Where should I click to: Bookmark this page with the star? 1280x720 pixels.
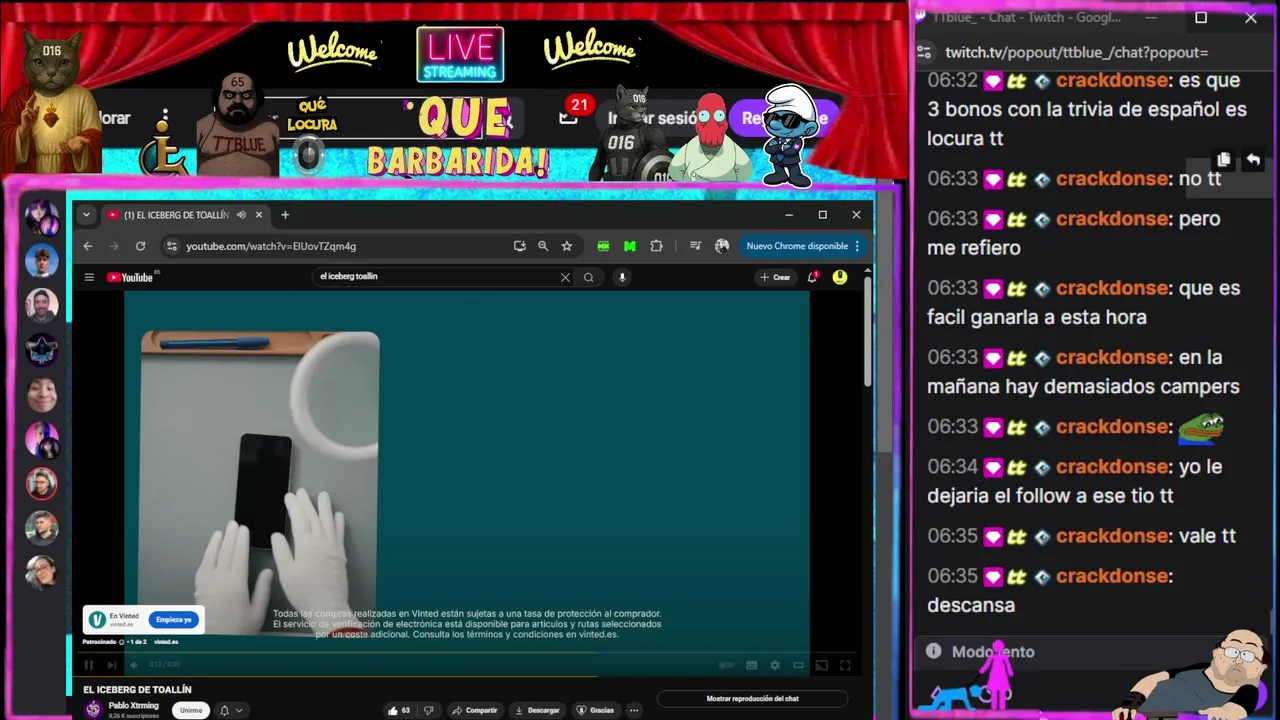[567, 246]
